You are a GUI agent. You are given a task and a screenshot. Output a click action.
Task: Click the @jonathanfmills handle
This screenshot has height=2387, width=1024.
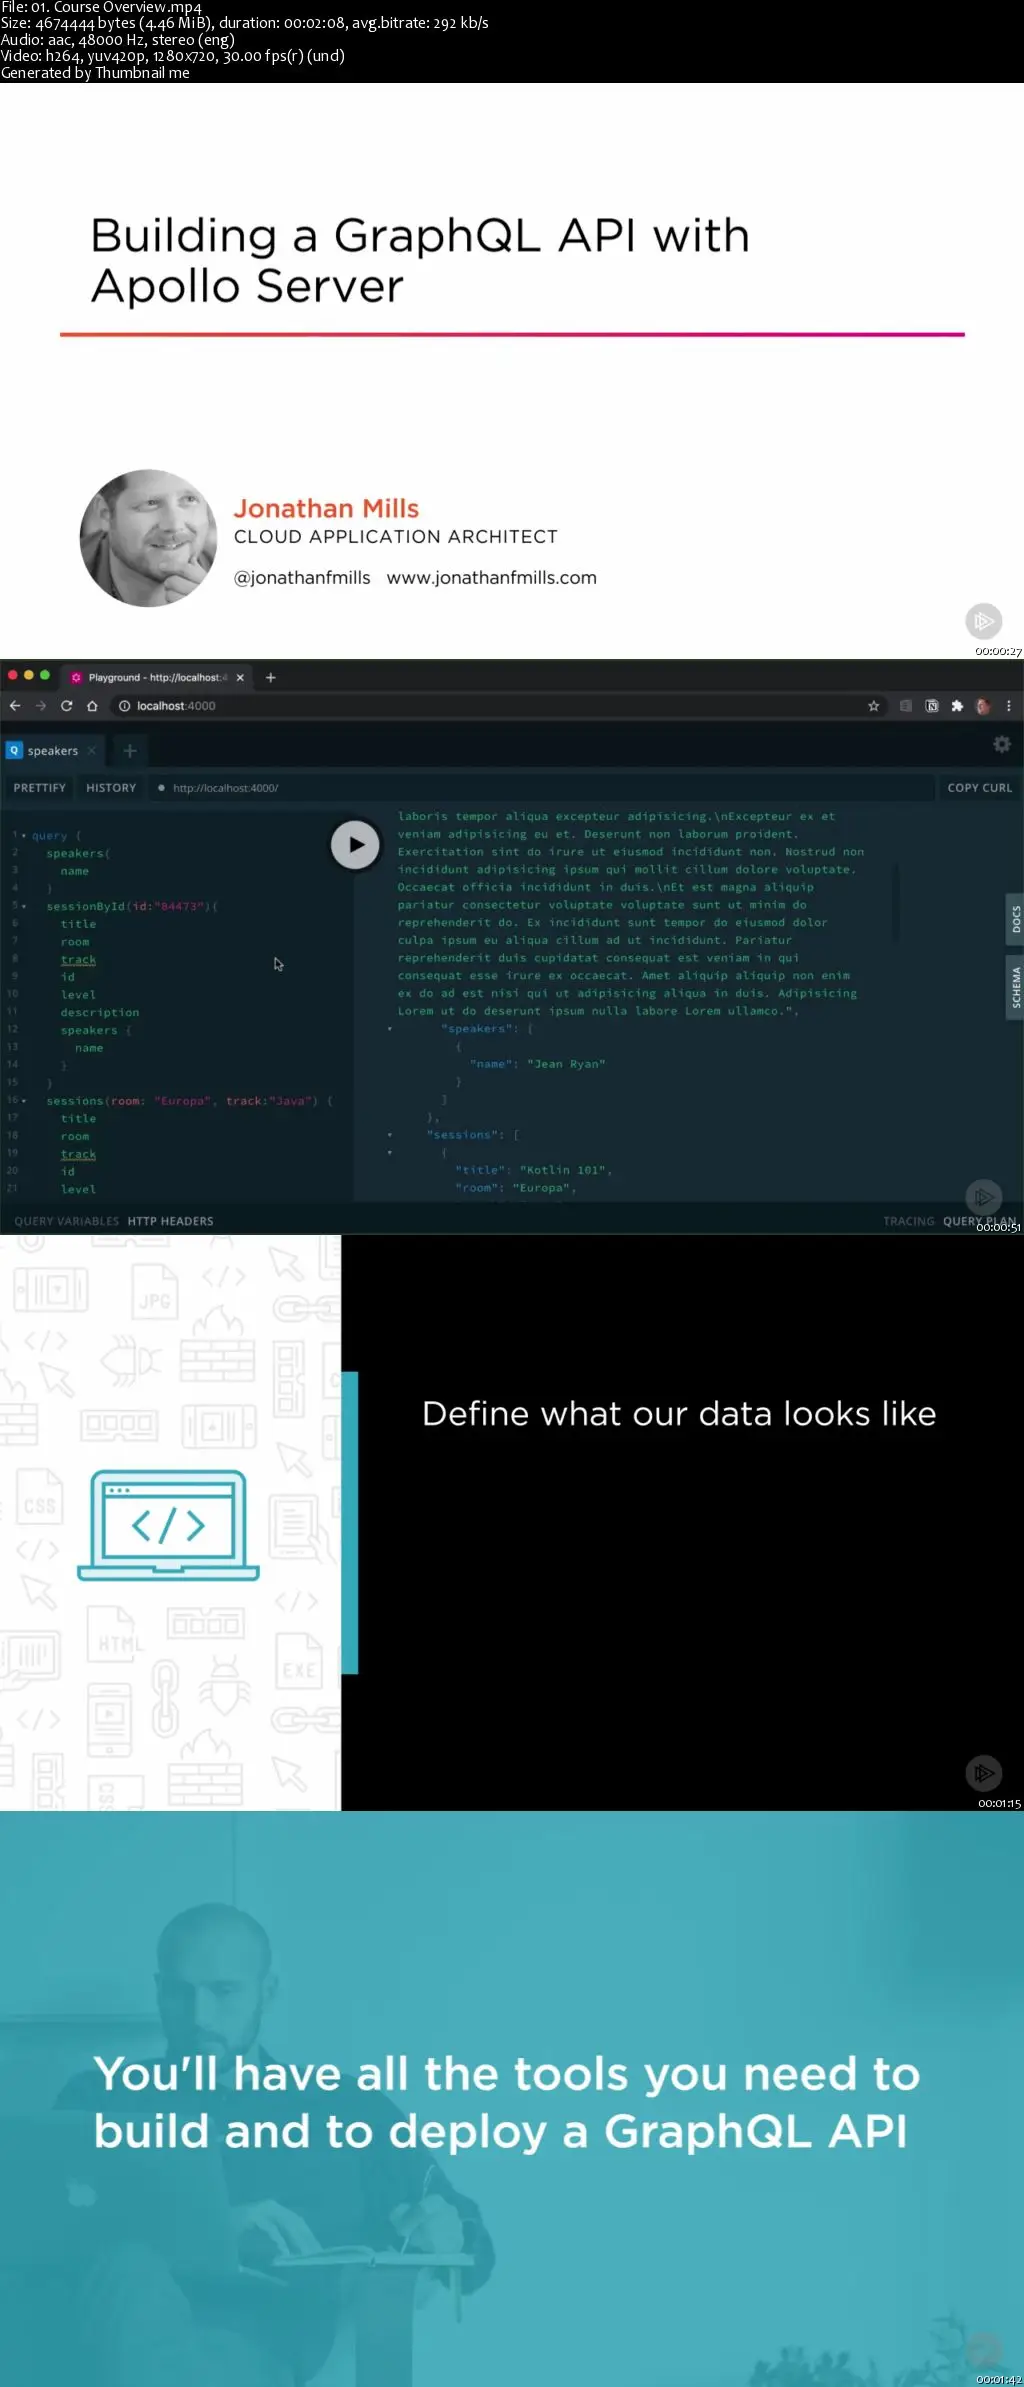(x=302, y=578)
